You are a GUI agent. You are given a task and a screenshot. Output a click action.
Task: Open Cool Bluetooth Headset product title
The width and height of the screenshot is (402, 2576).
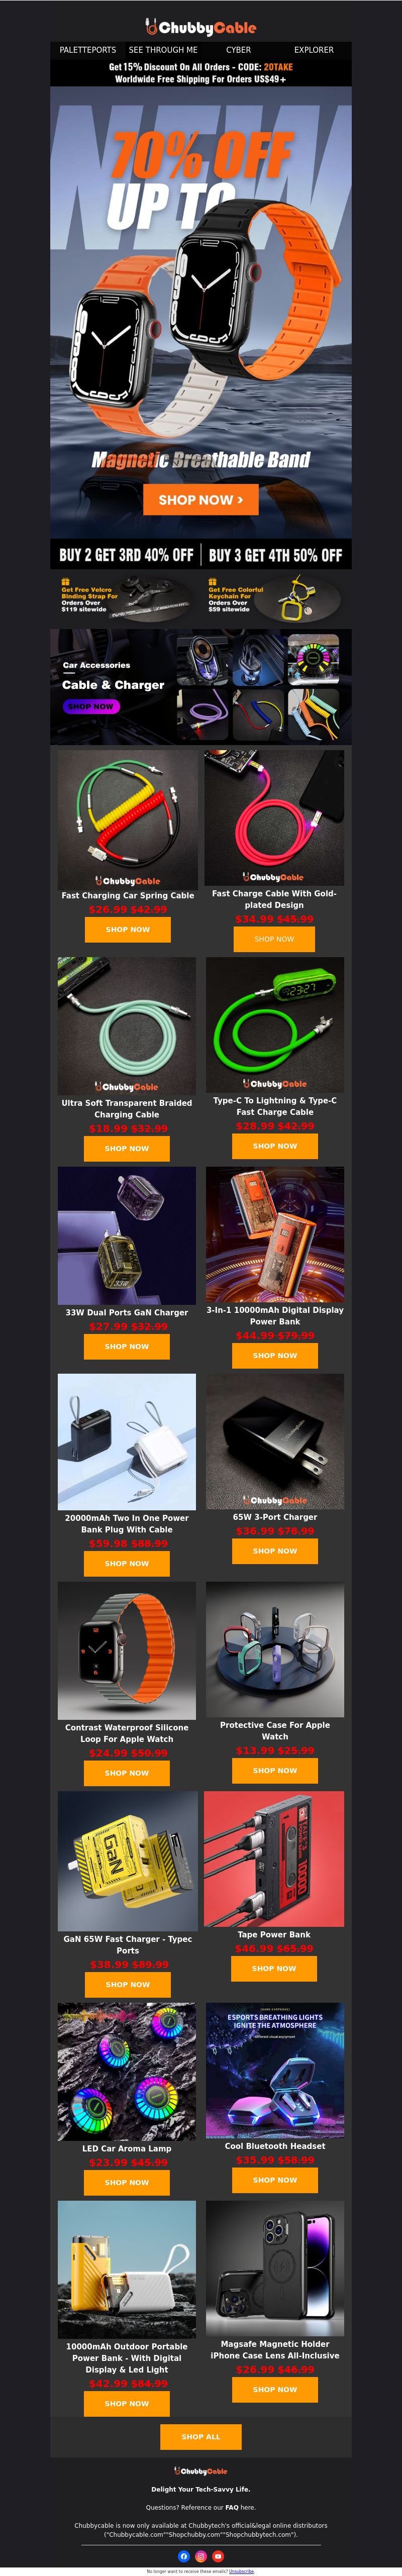pyautogui.click(x=275, y=2145)
